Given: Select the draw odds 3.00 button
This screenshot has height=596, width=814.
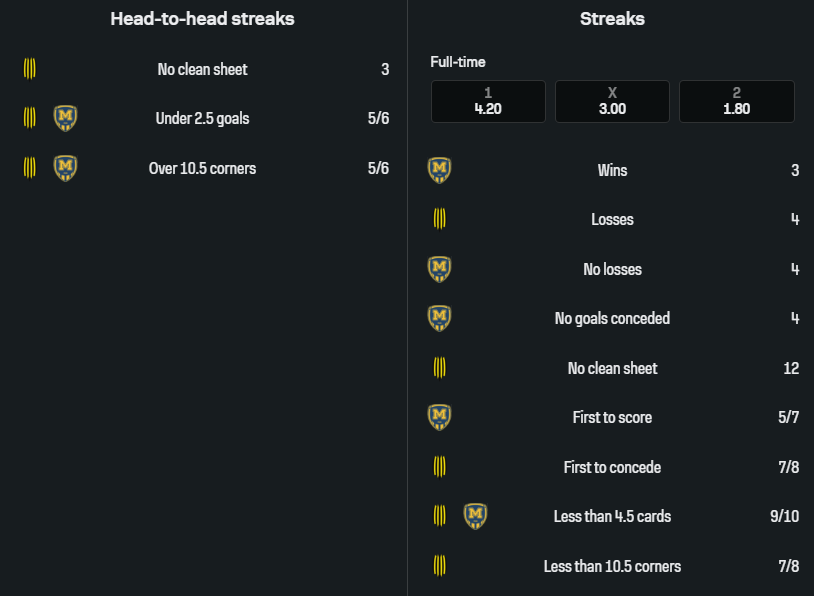Looking at the screenshot, I should pyautogui.click(x=612, y=101).
